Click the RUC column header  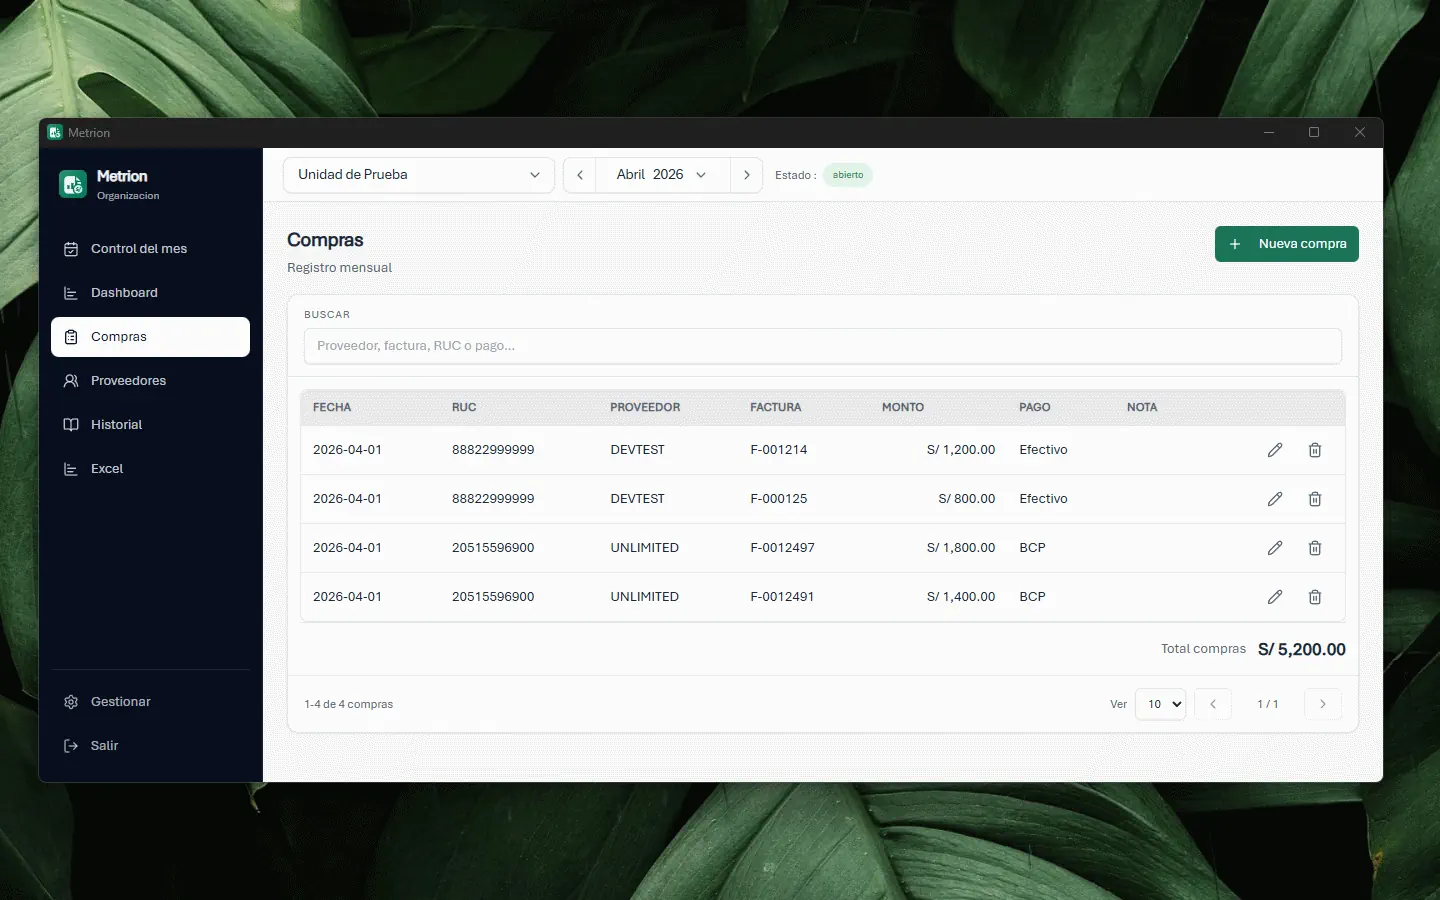[x=464, y=407]
